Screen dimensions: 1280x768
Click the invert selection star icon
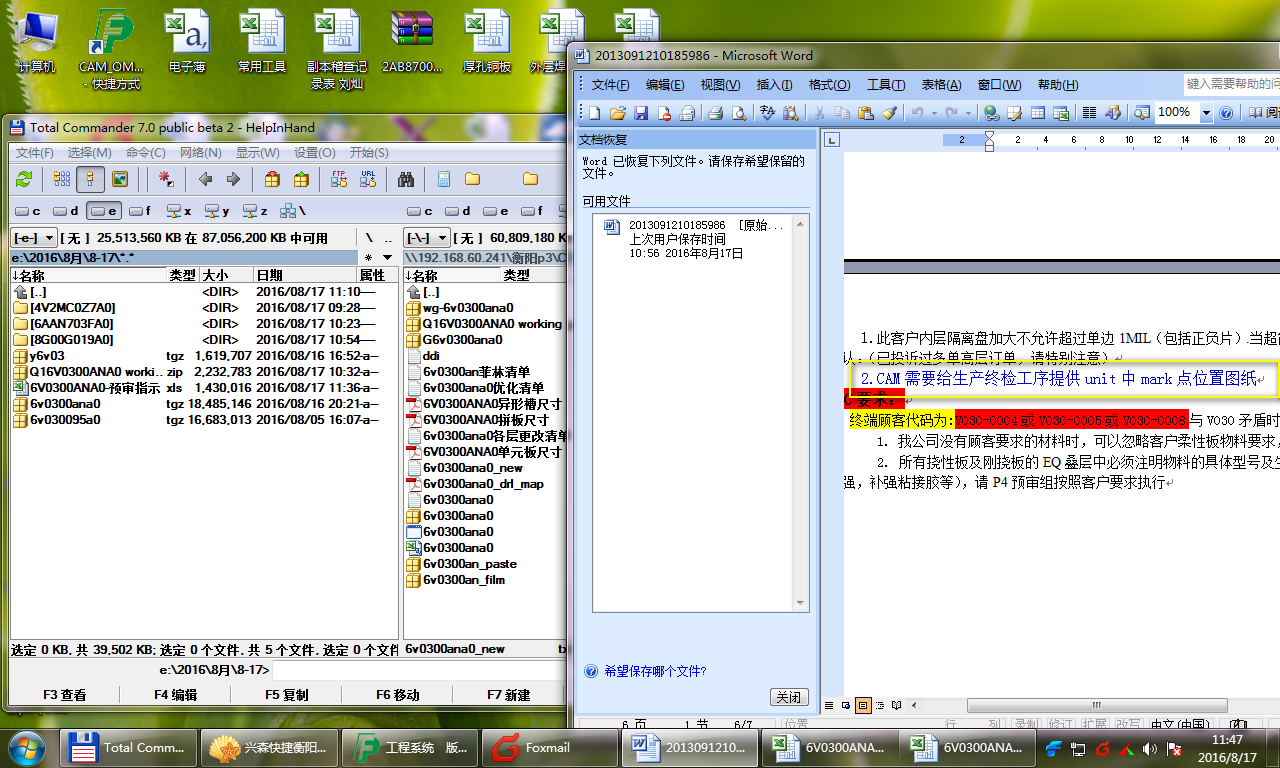point(166,179)
